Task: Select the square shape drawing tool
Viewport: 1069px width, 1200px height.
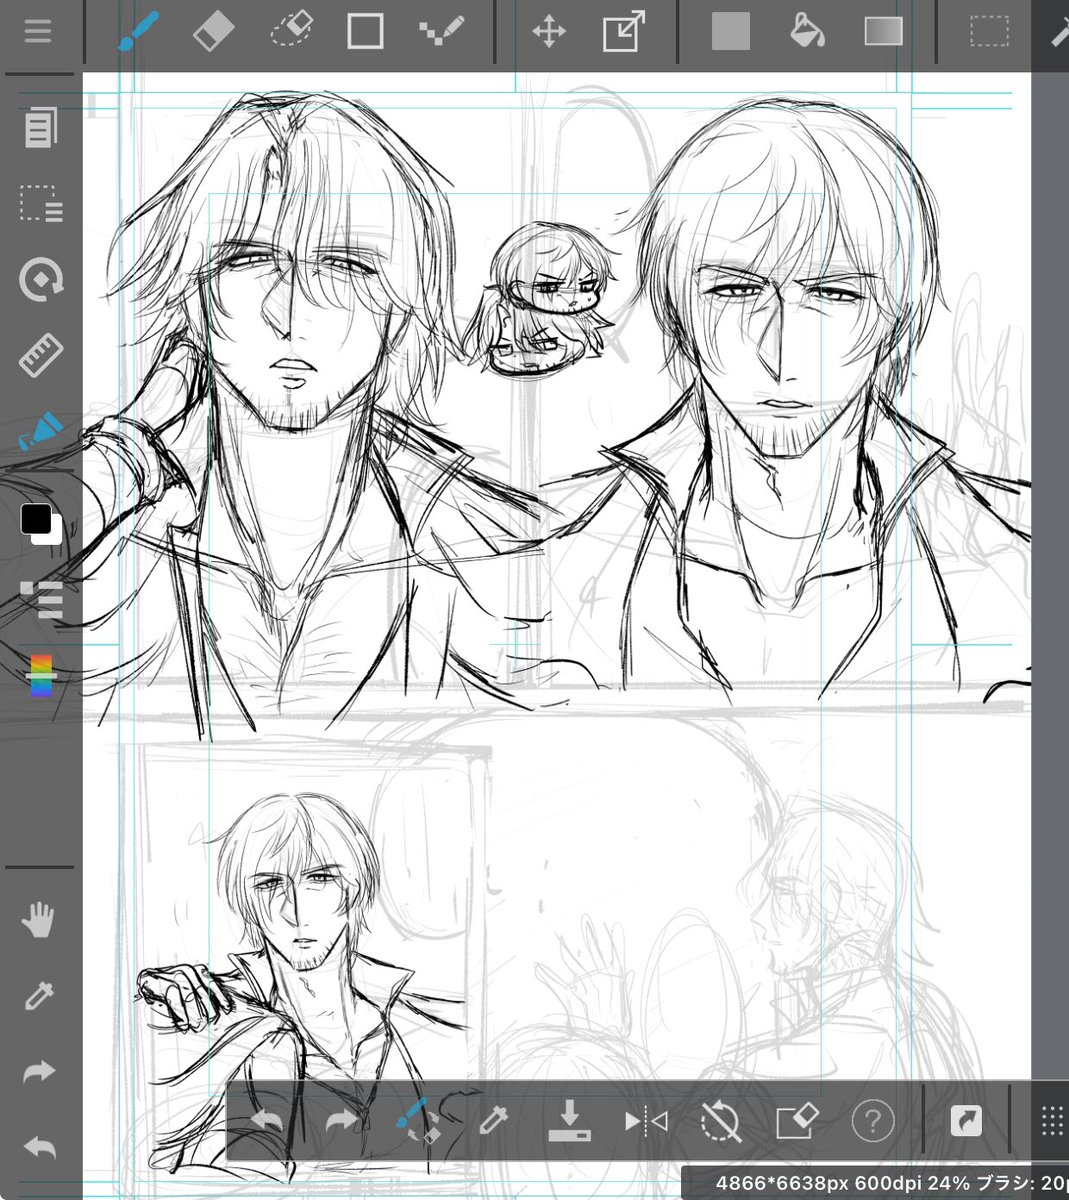Action: point(365,31)
